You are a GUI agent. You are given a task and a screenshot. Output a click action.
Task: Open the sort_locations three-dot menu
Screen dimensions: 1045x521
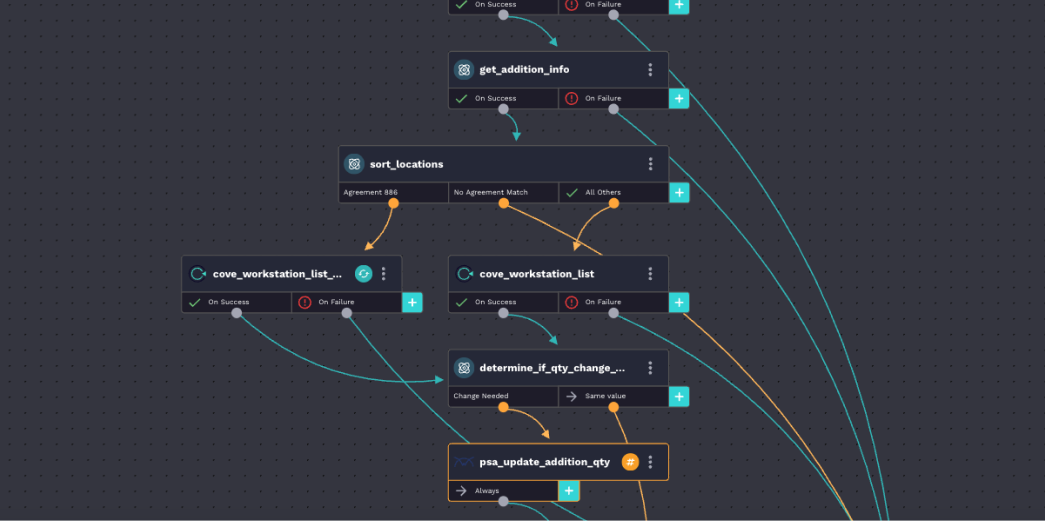(x=650, y=164)
